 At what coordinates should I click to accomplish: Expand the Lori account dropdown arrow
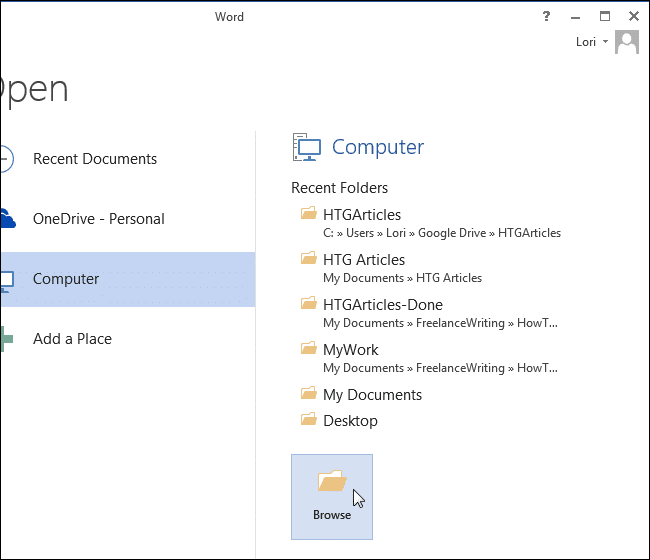coord(605,42)
